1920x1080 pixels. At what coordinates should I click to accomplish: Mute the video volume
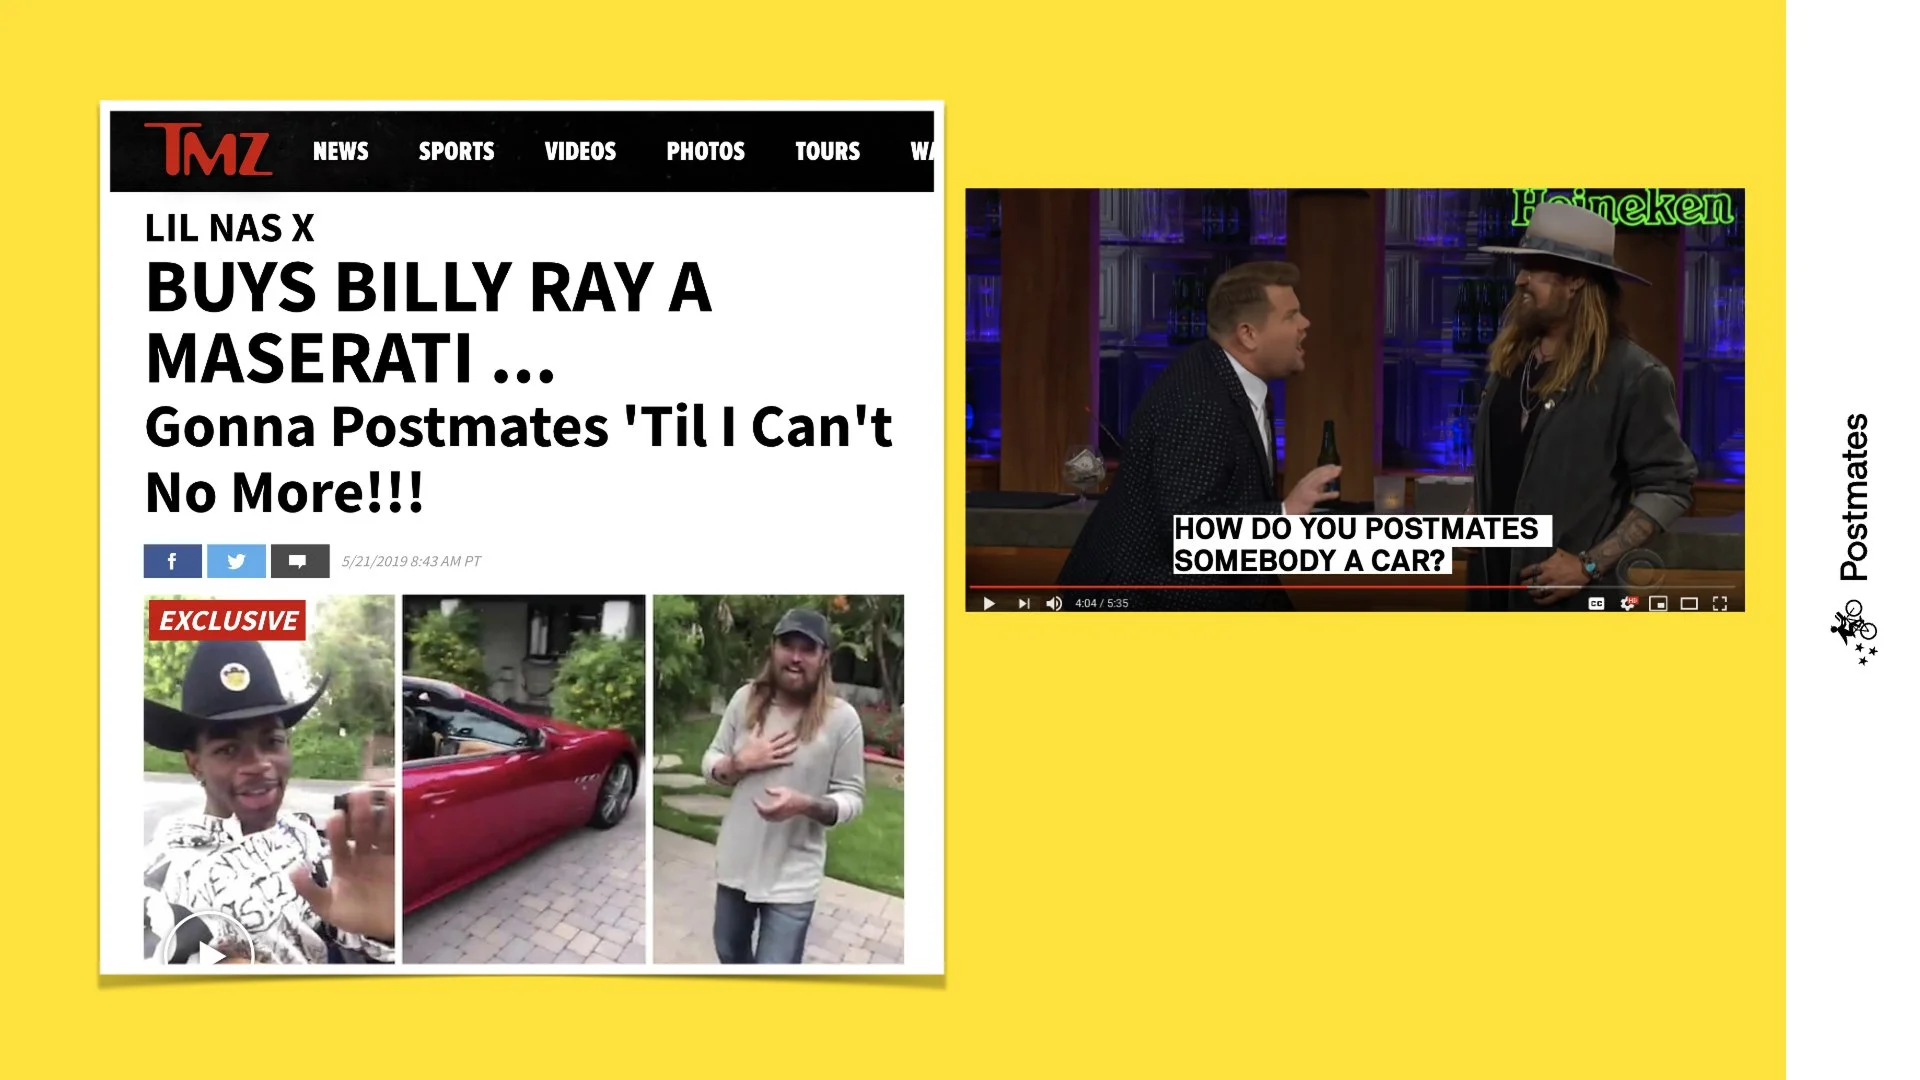(1054, 603)
